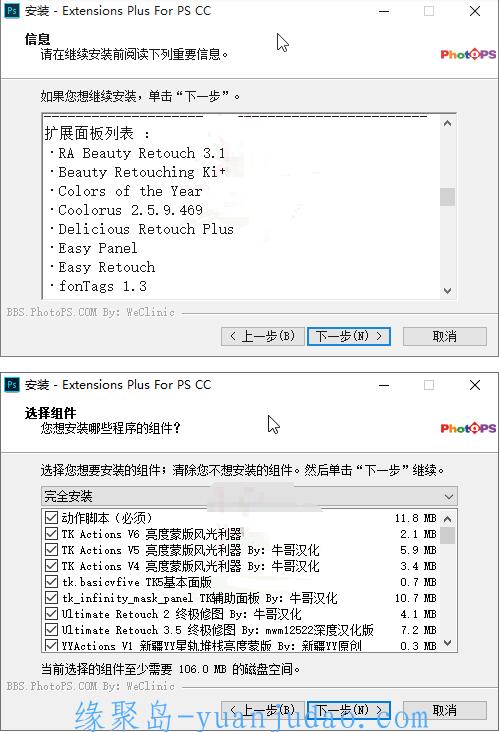Toggle TK Actions V6 component checkbox
Viewport: 500px width, 732px height.
point(51,534)
